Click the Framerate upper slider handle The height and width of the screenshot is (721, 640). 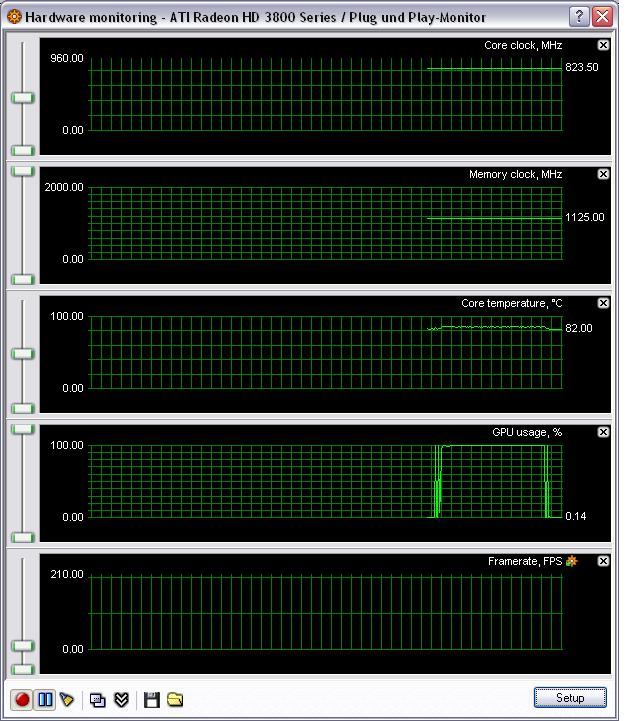click(23, 646)
